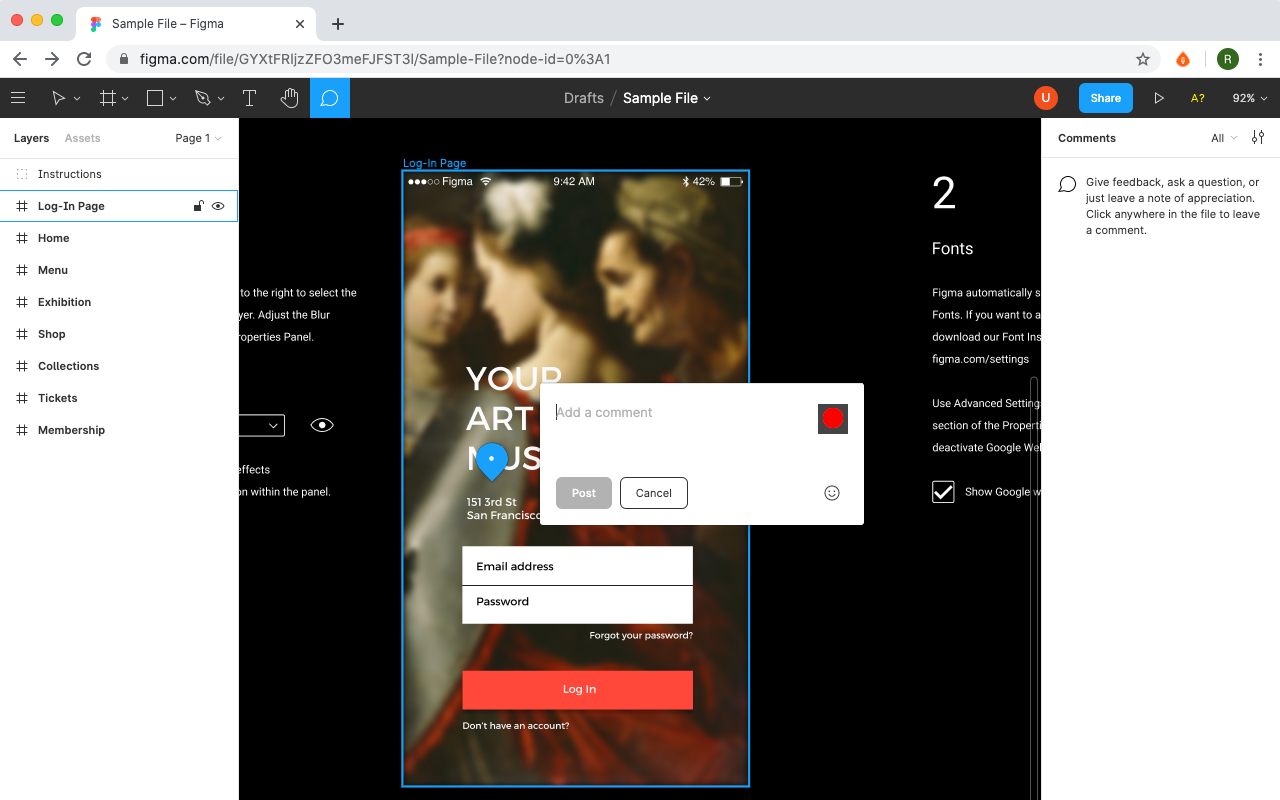Open comment settings sliders icon
This screenshot has height=800, width=1280.
point(1258,138)
